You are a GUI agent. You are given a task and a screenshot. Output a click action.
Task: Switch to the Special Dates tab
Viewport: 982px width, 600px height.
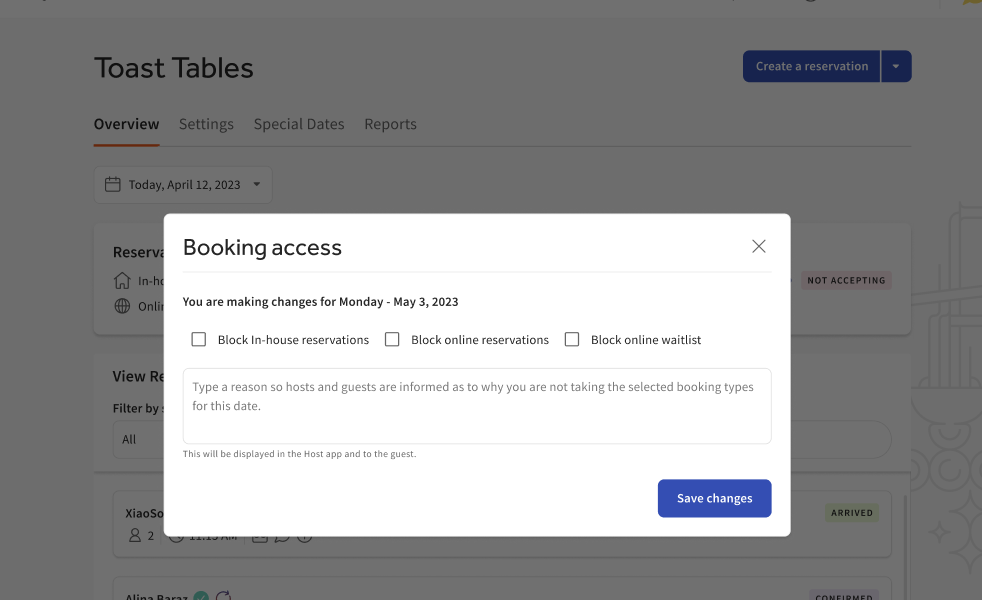tap(299, 124)
